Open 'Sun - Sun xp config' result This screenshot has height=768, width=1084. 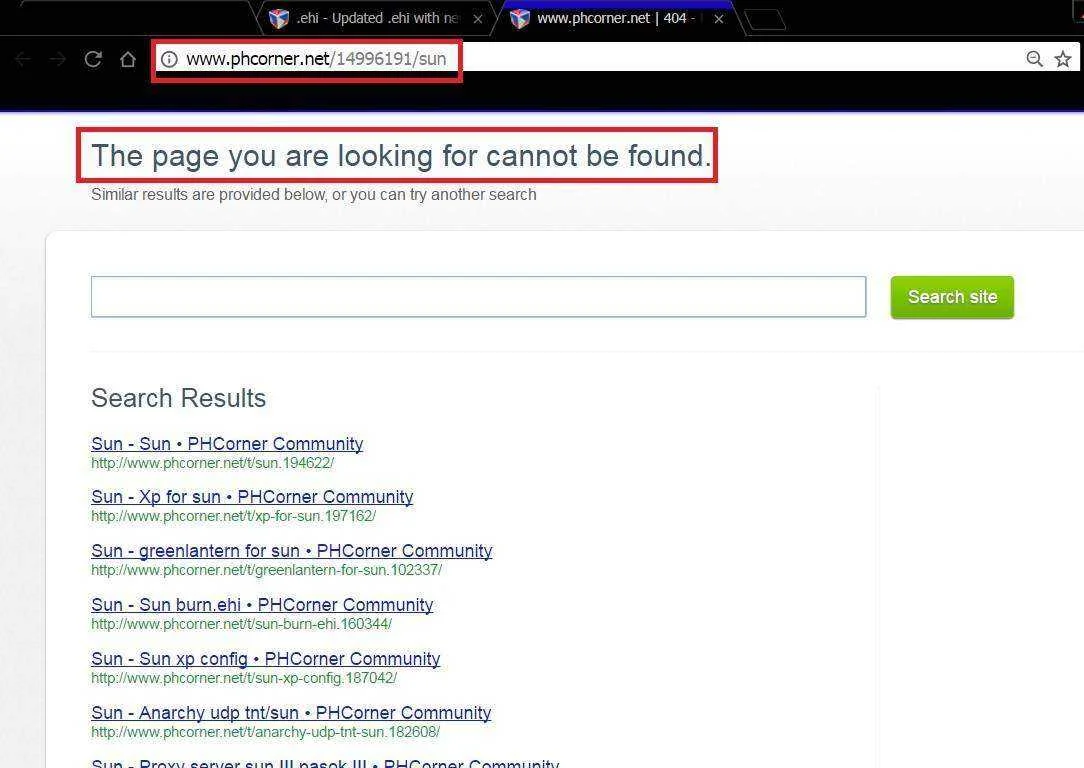[x=265, y=659]
